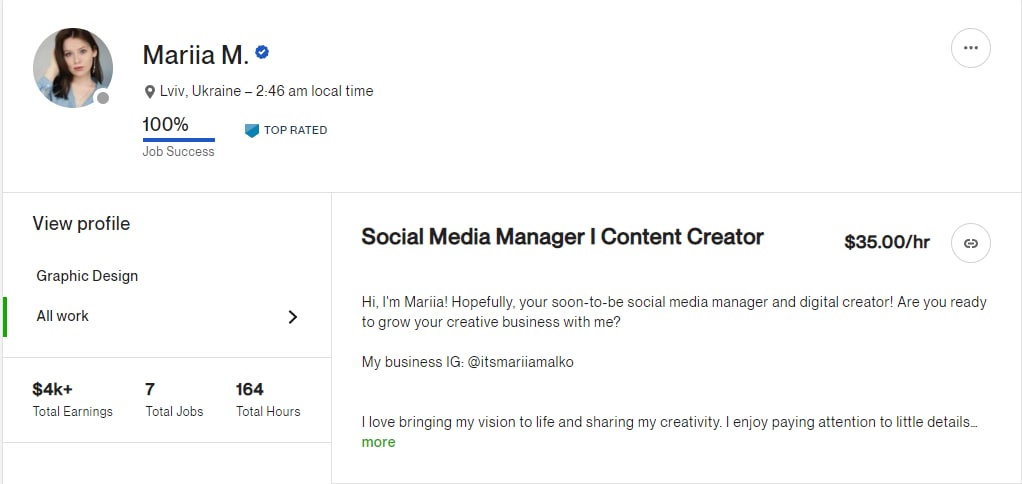Viewport: 1022px width, 484px height.
Task: Click the 164 Total Hours stat
Action: [268, 400]
